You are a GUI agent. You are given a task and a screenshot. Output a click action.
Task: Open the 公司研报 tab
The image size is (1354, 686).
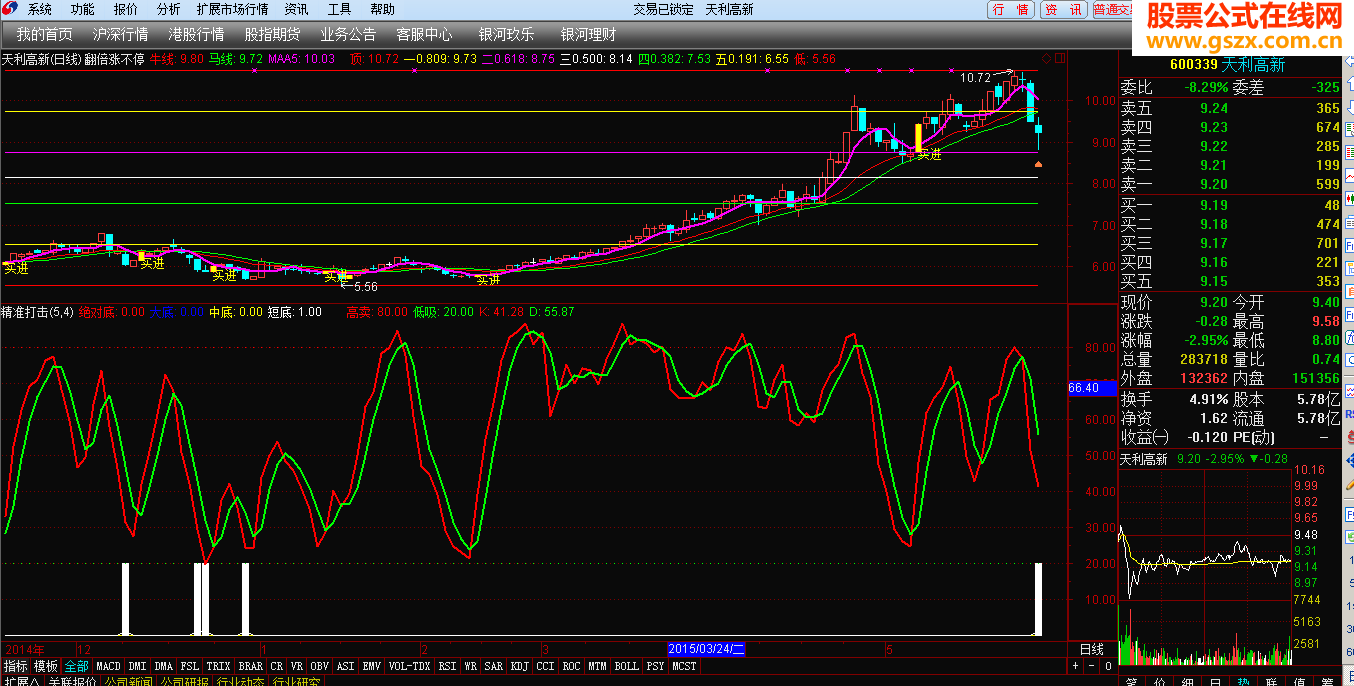coord(184,682)
